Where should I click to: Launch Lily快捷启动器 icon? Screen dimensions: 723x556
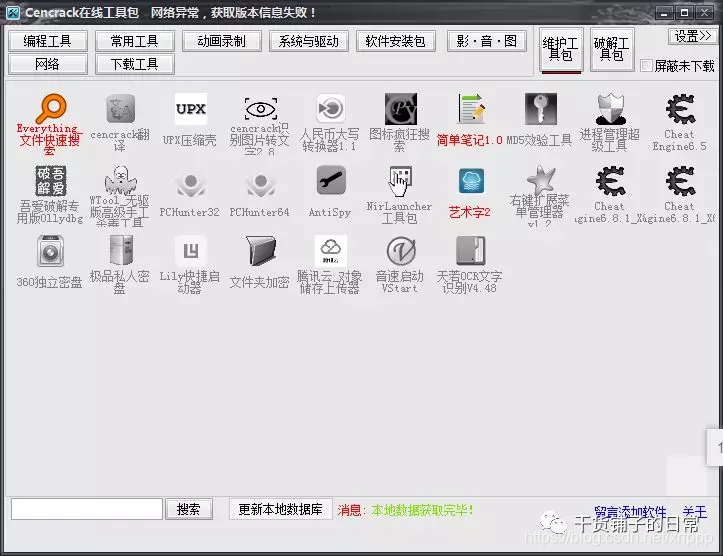pyautogui.click(x=190, y=251)
